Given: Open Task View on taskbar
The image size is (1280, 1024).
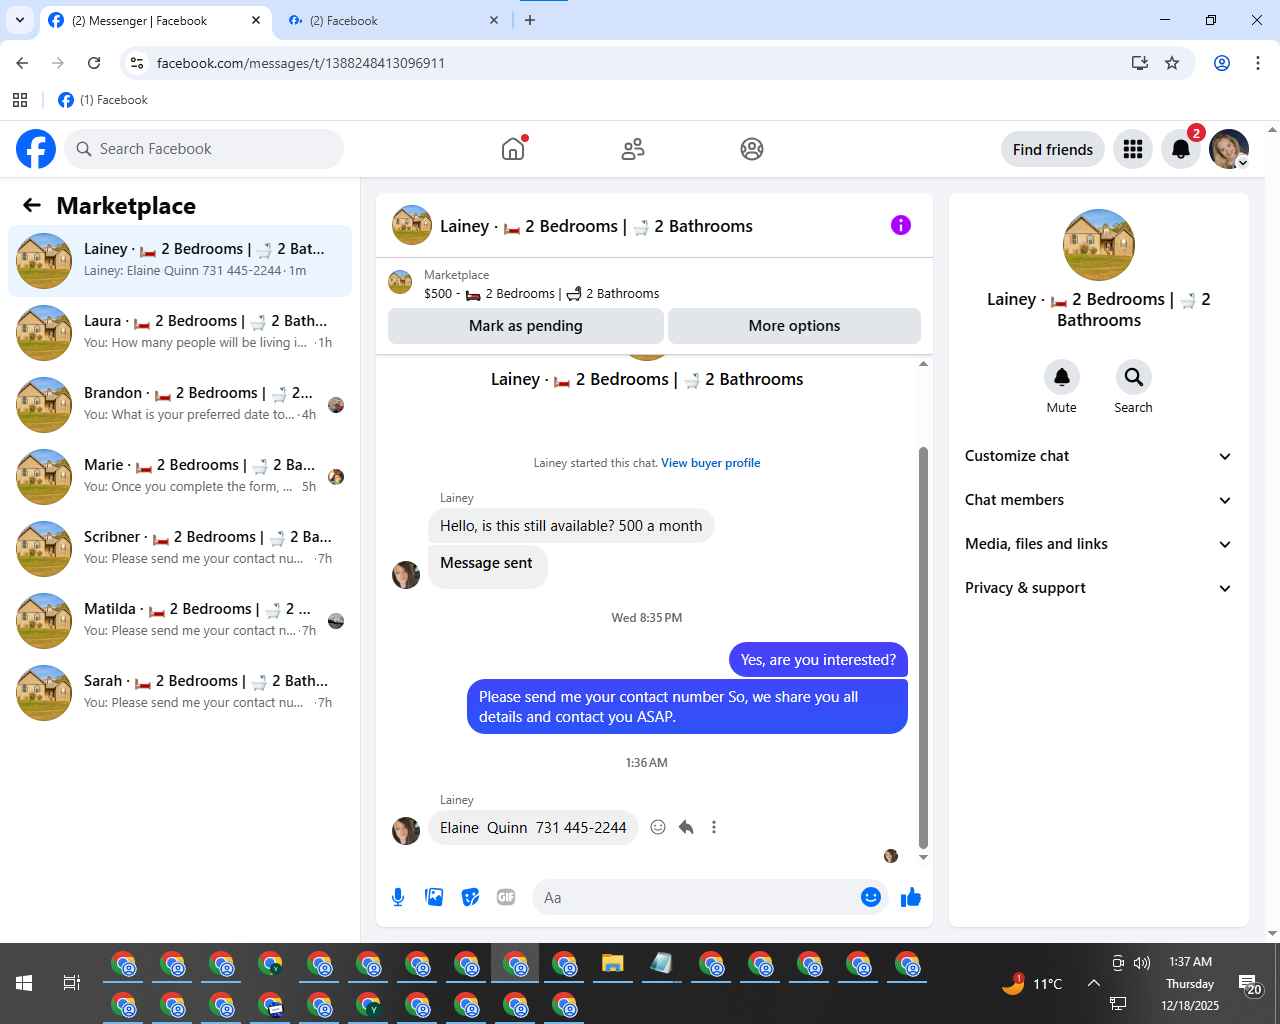Looking at the screenshot, I should [x=72, y=983].
